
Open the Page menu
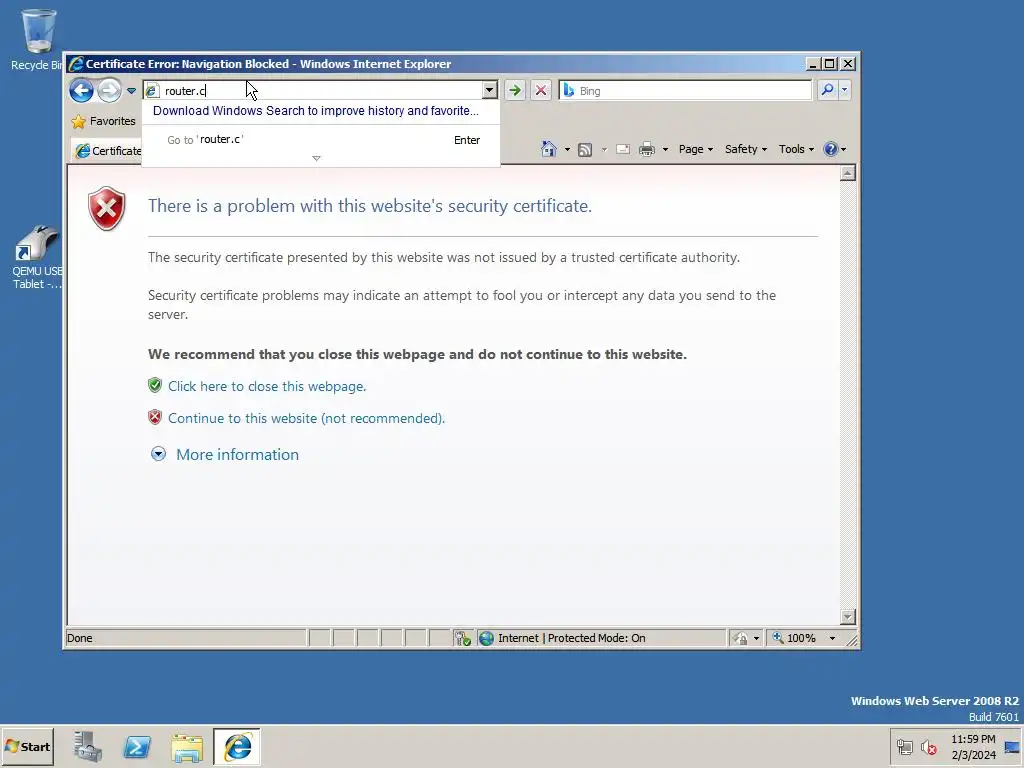[x=696, y=149]
